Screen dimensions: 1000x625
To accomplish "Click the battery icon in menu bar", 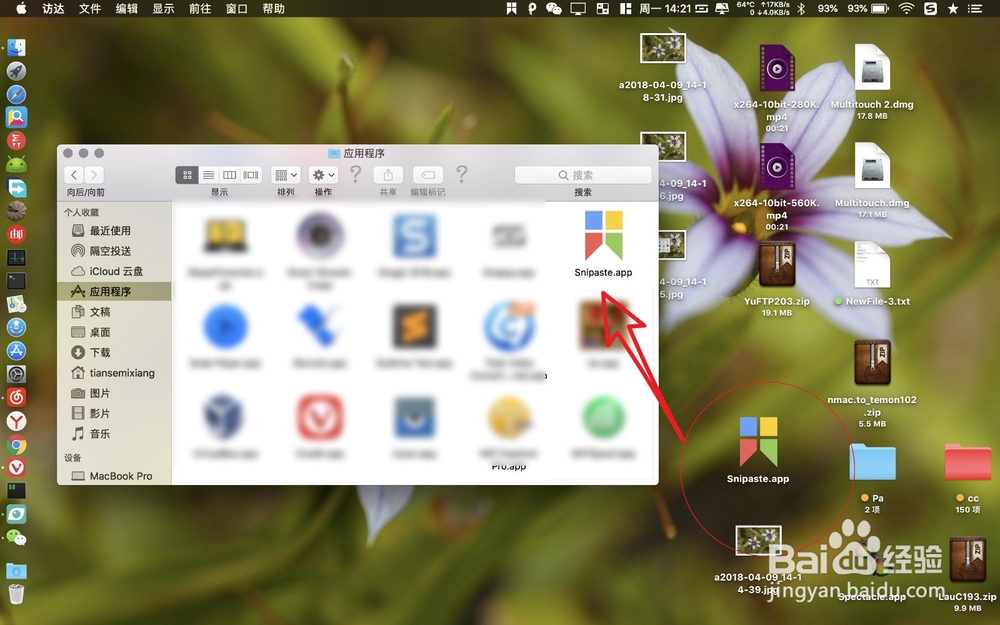I will 880,8.
